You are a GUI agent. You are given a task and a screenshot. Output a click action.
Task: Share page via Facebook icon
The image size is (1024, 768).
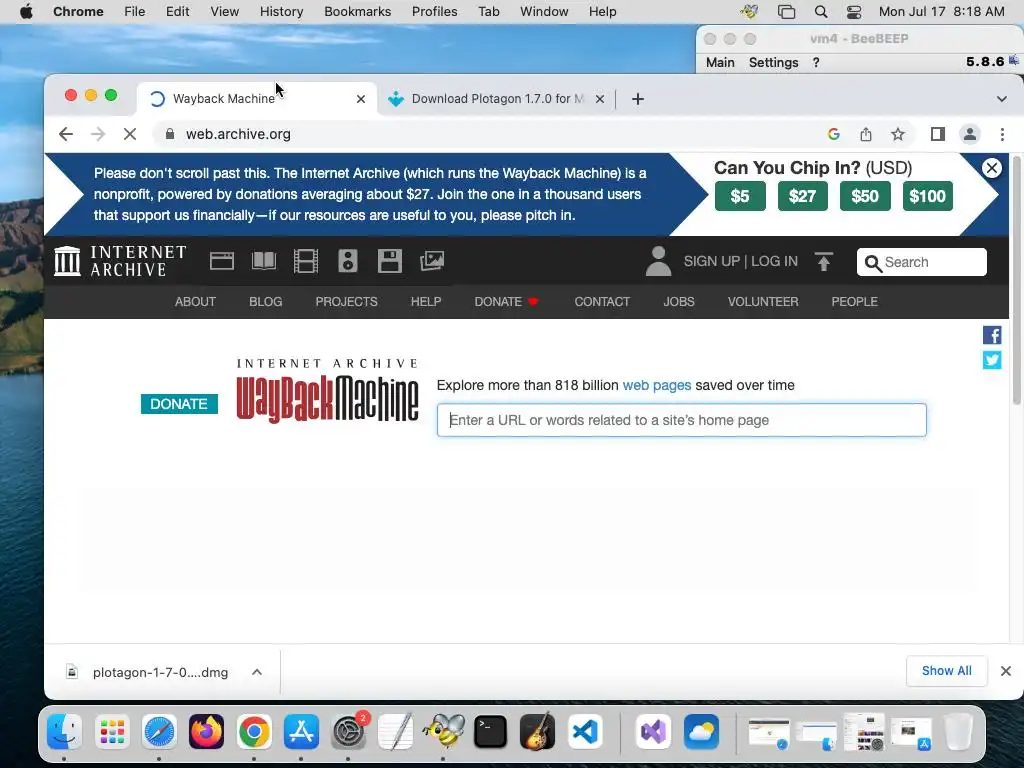(992, 335)
